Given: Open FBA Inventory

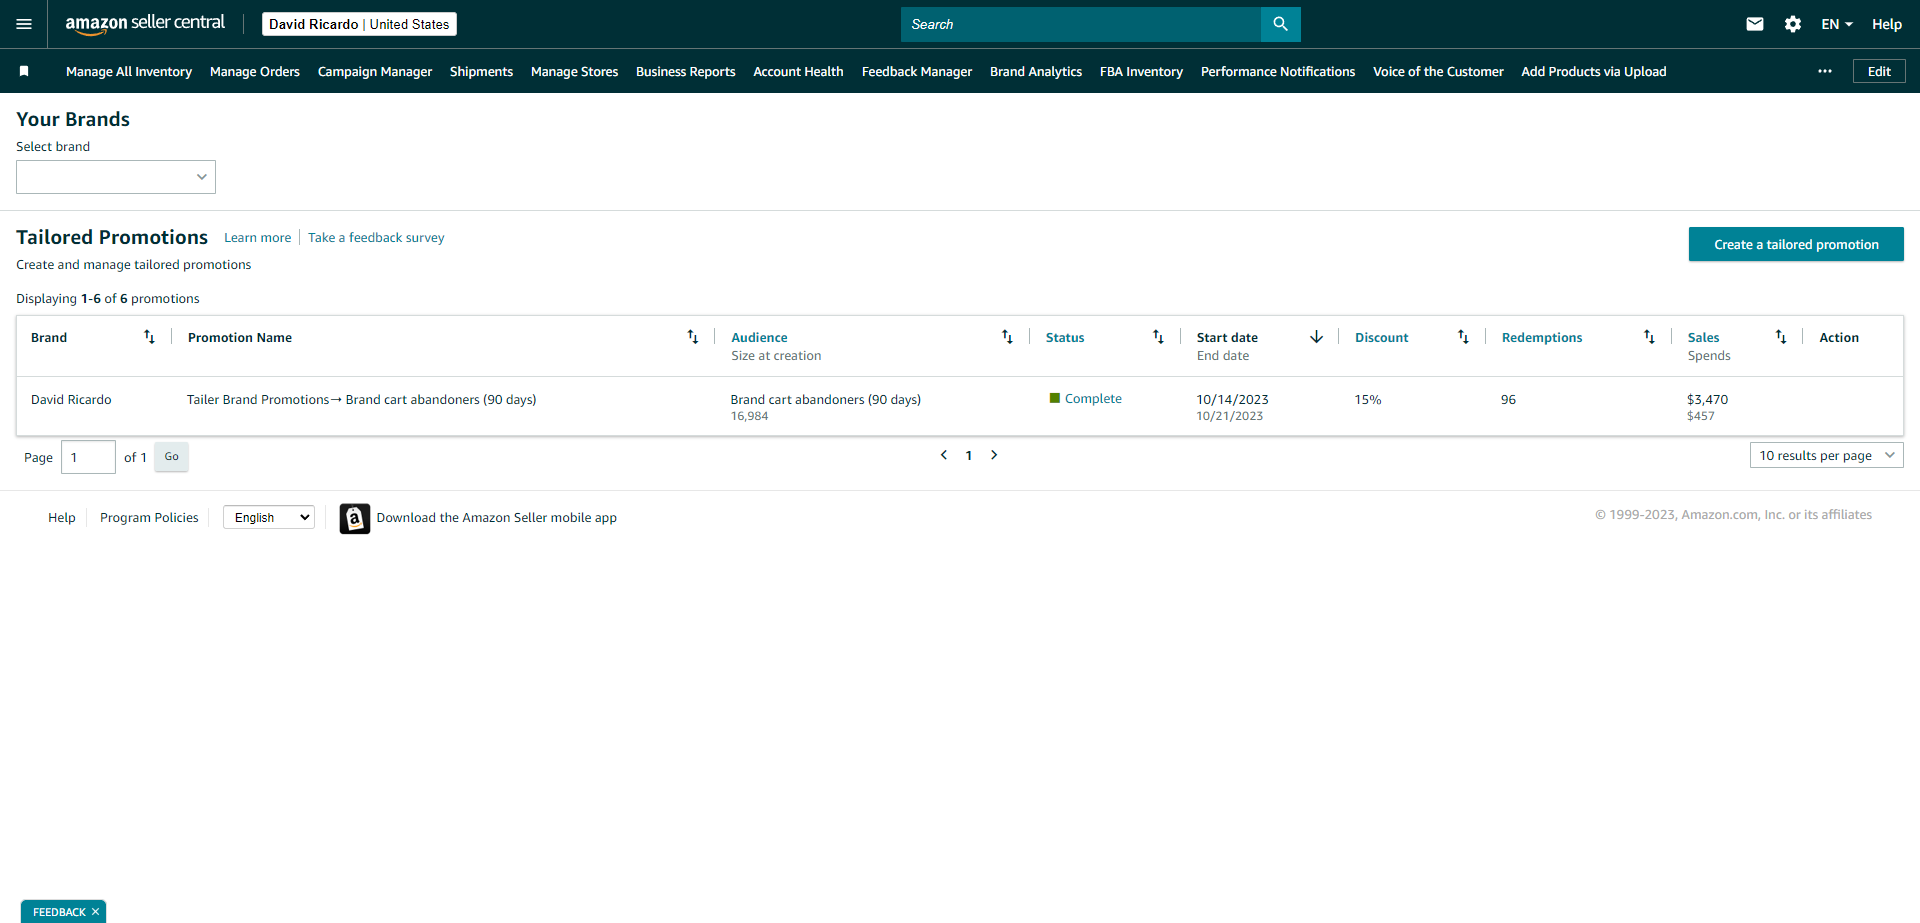Looking at the screenshot, I should coord(1141,71).
